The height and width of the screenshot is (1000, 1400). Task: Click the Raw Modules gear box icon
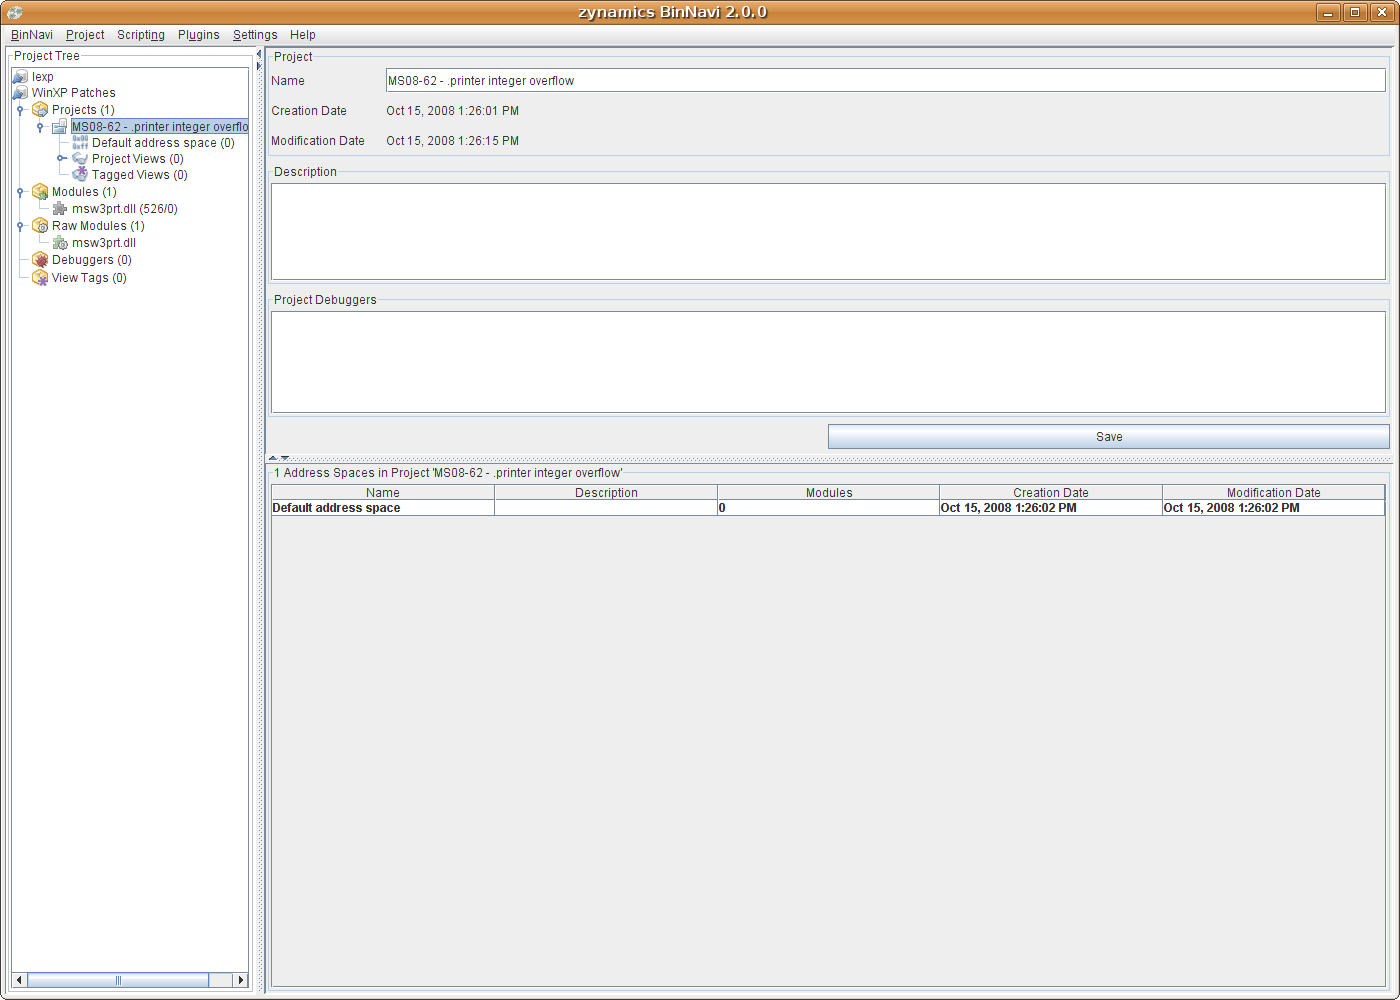40,226
